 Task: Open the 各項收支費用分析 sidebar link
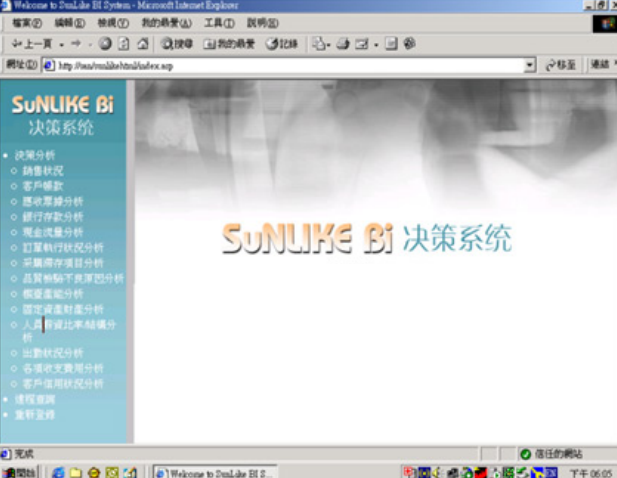tap(63, 368)
